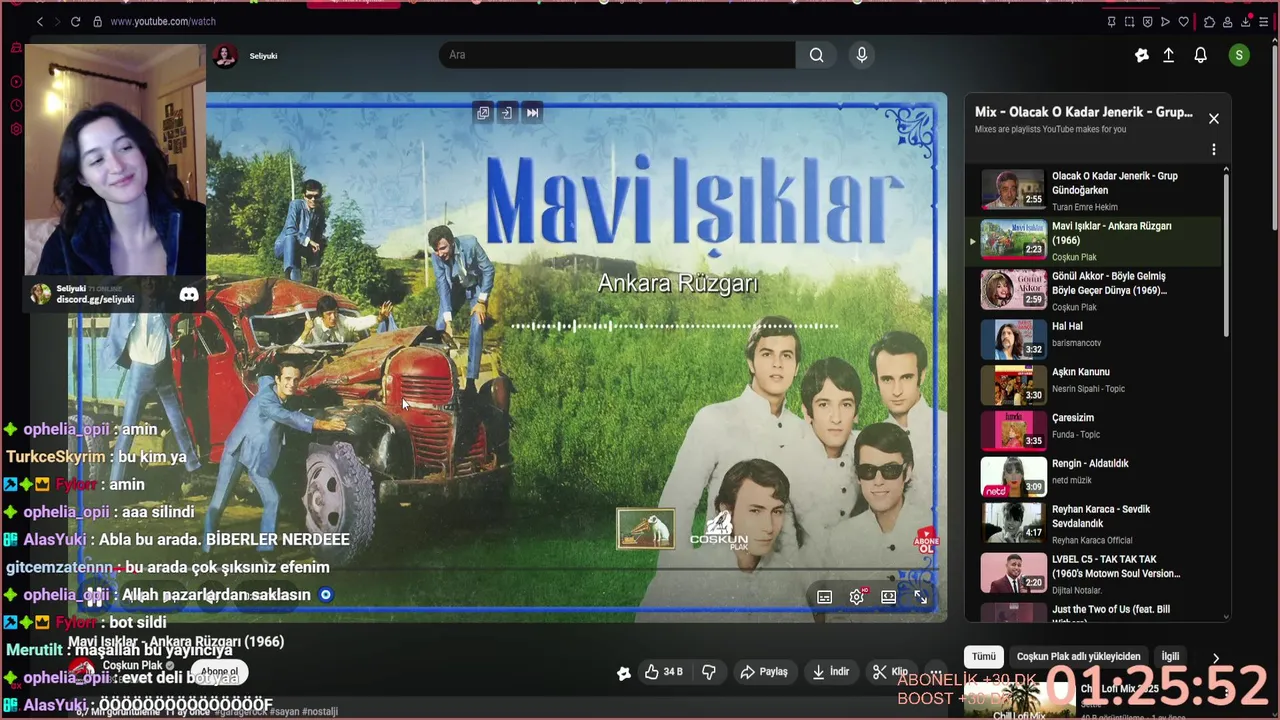Click the Discord logo in the overlay

pos(188,295)
